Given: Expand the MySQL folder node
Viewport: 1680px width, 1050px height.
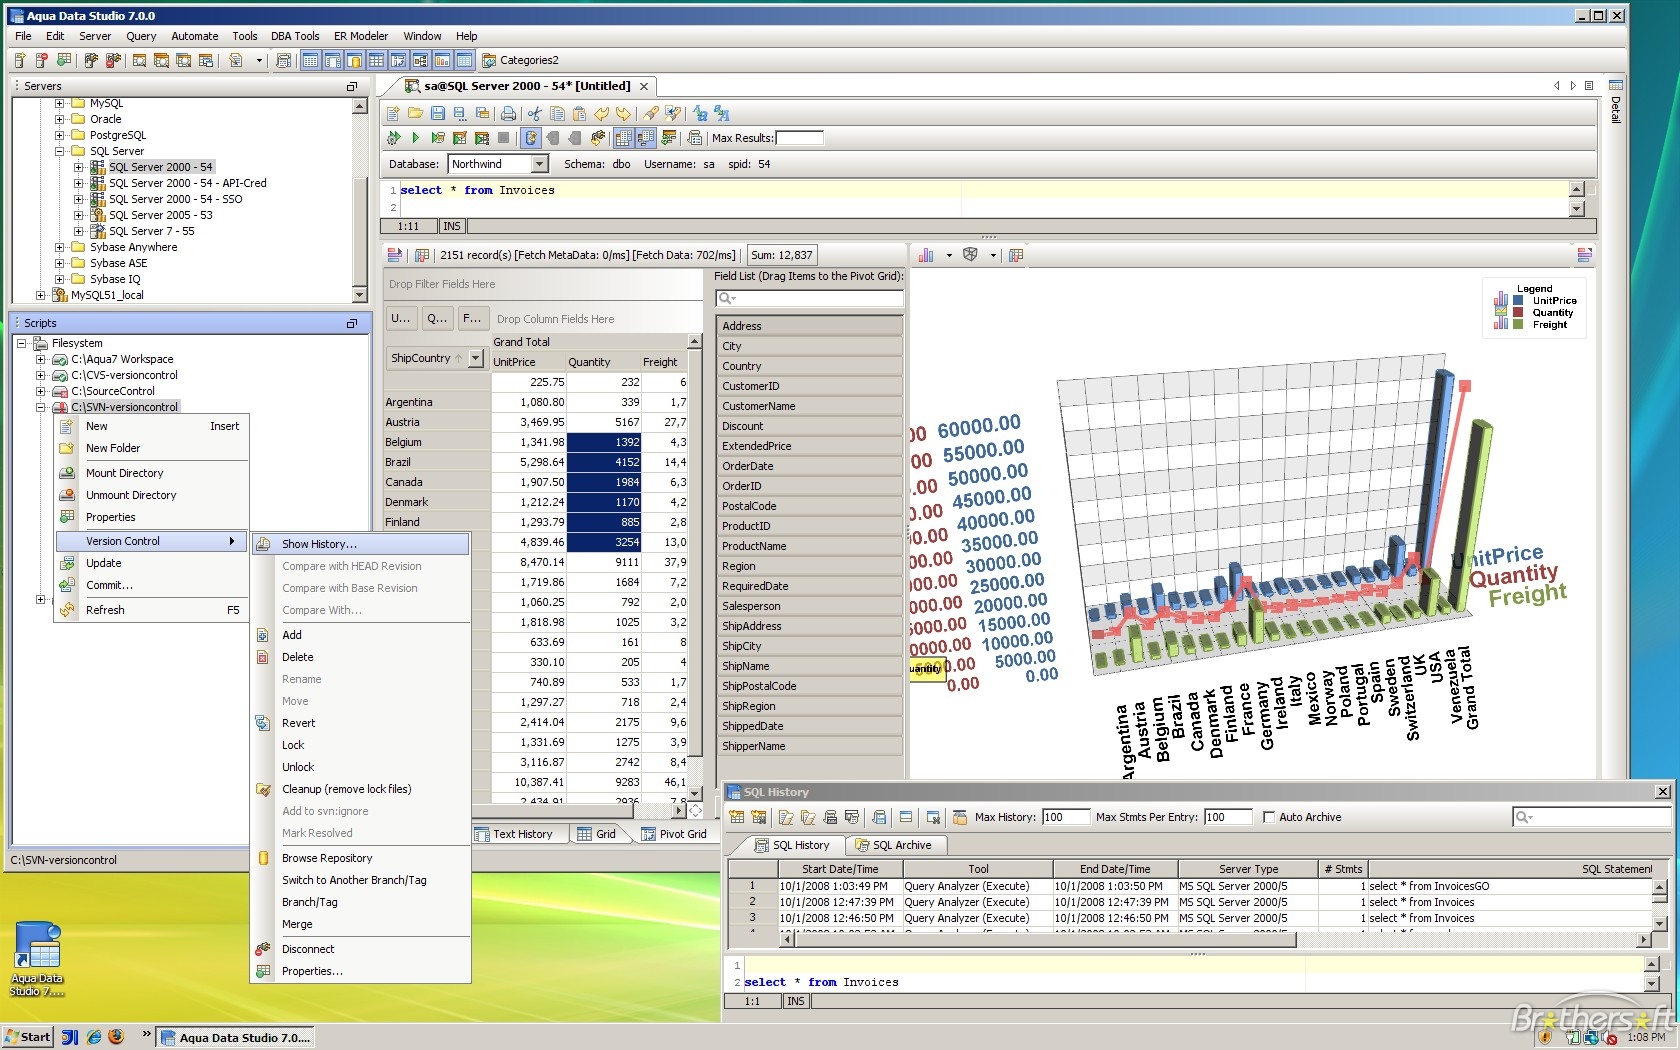Looking at the screenshot, I should click(x=60, y=103).
